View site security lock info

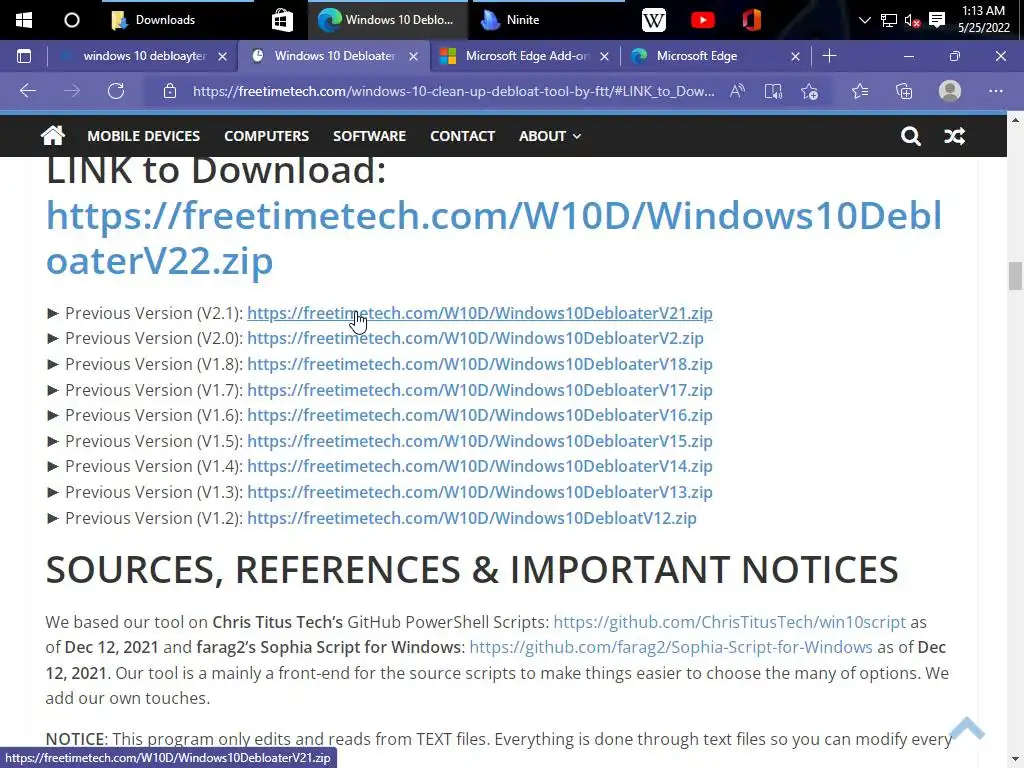coord(170,91)
